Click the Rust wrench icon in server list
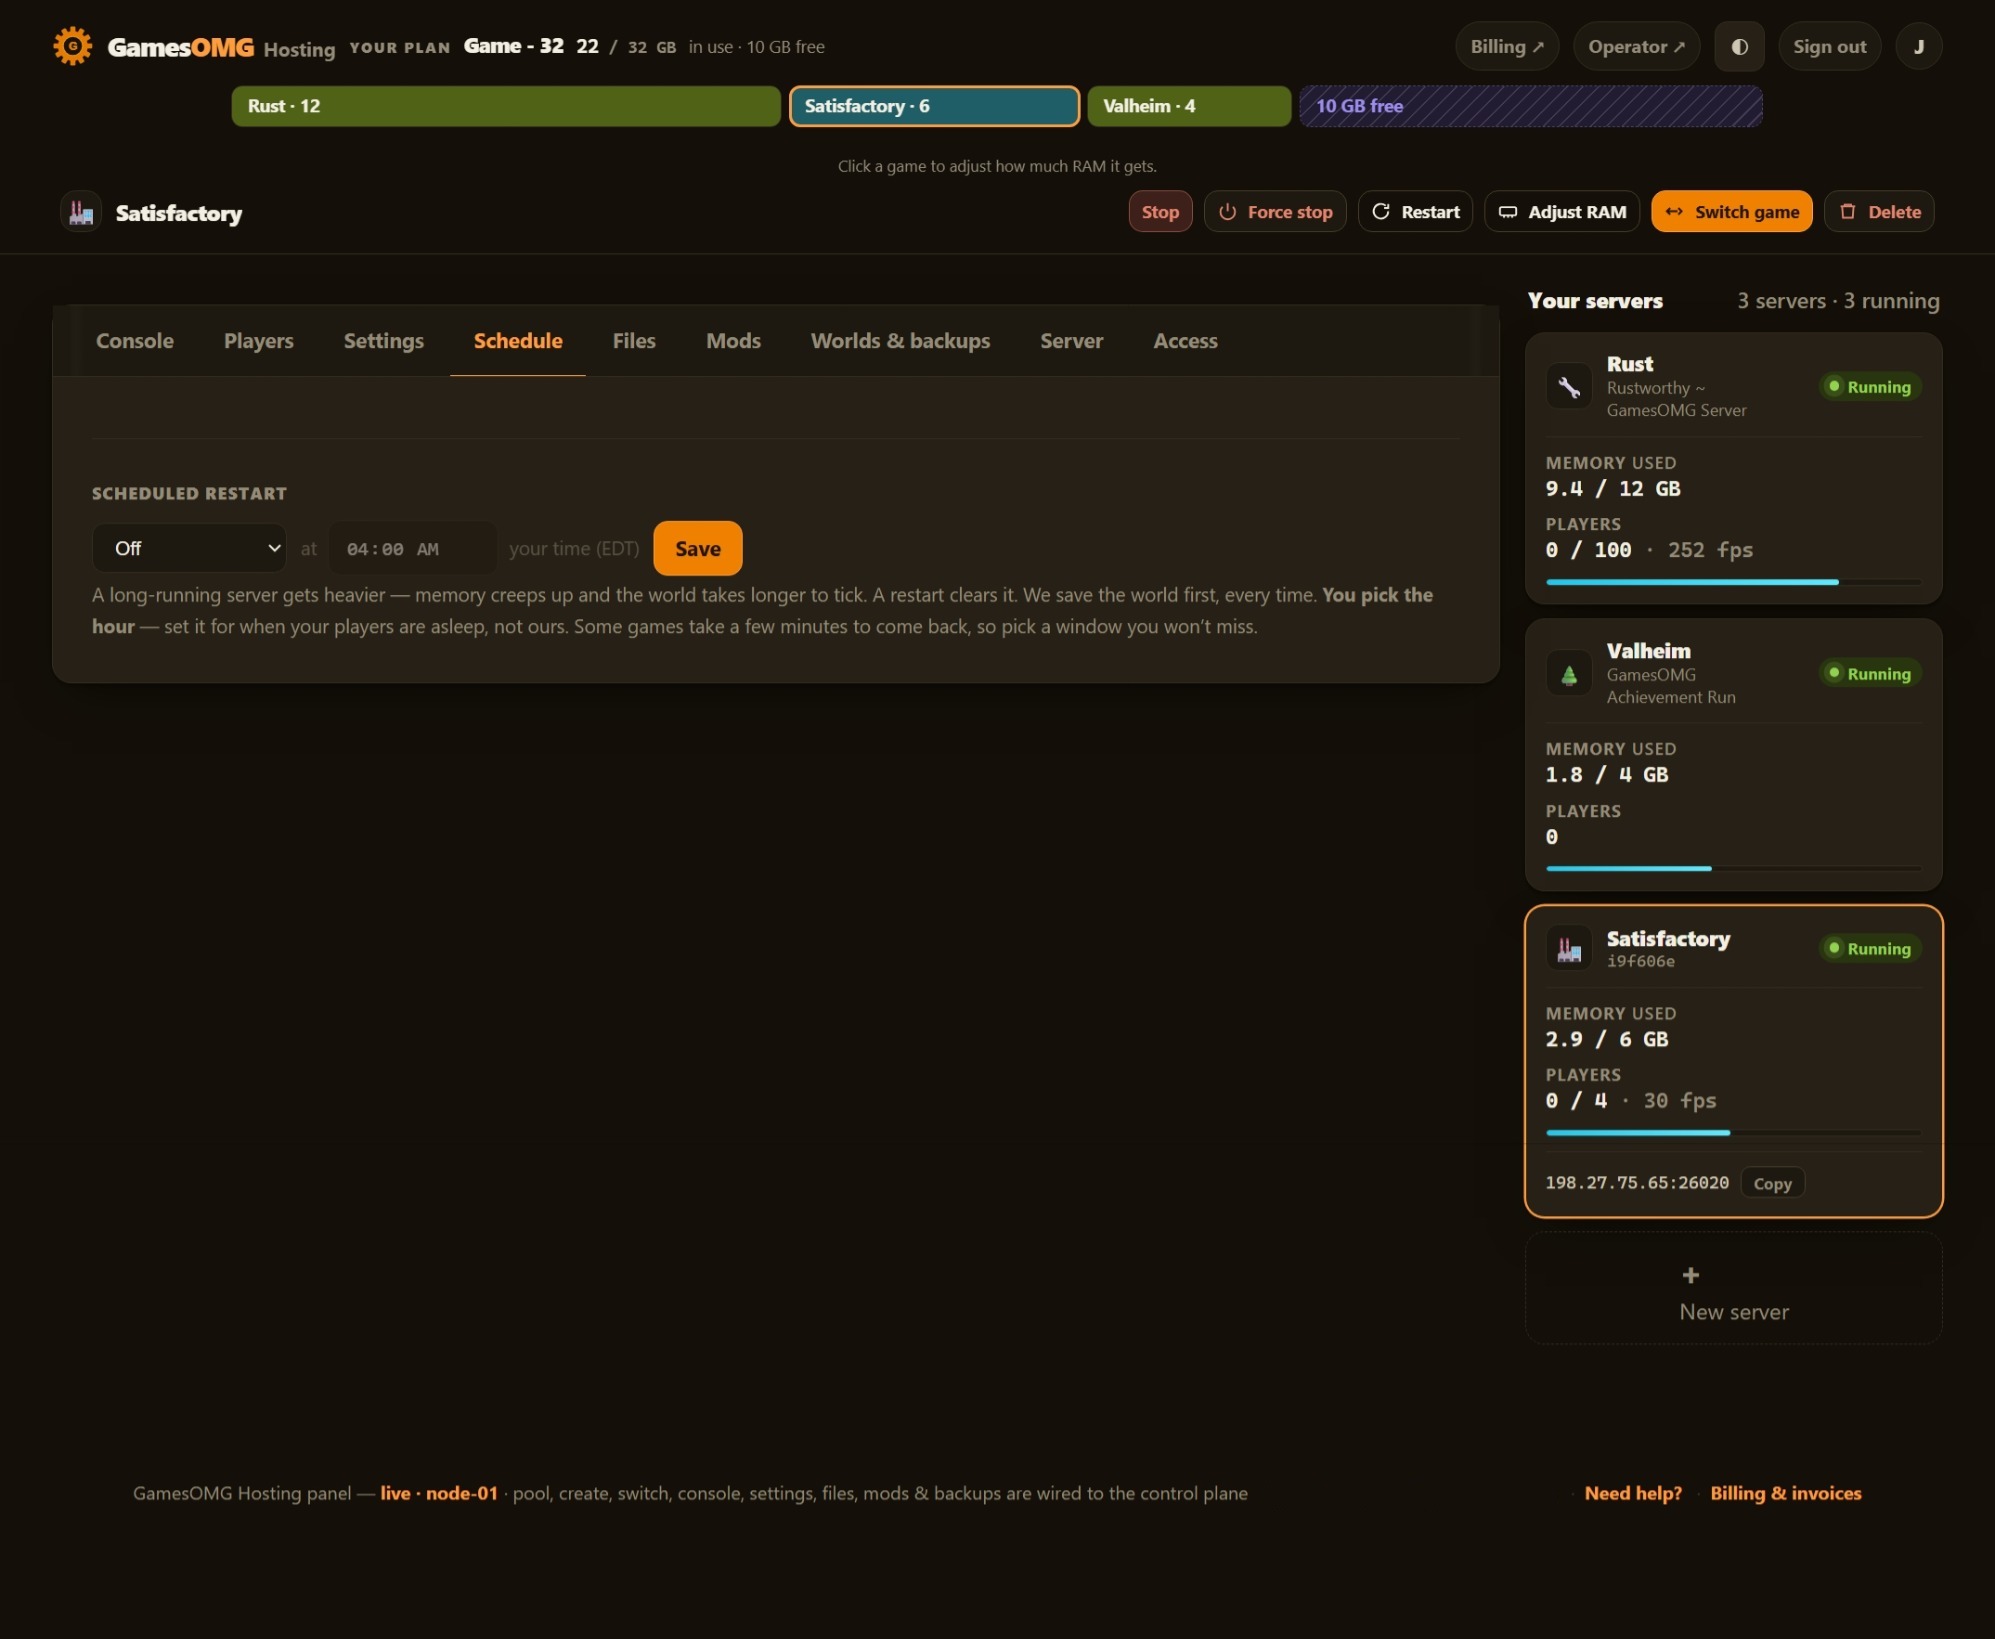Screen dimensions: 1995x1639 (1569, 386)
